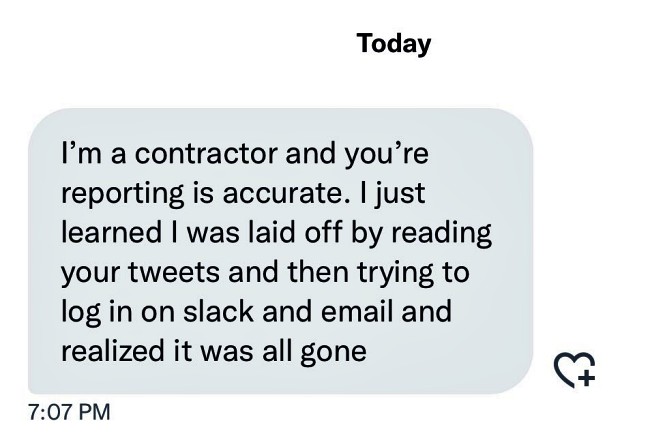The height and width of the screenshot is (438, 650).
Task: Click the words "laid off" in the message
Action: [x=295, y=232]
